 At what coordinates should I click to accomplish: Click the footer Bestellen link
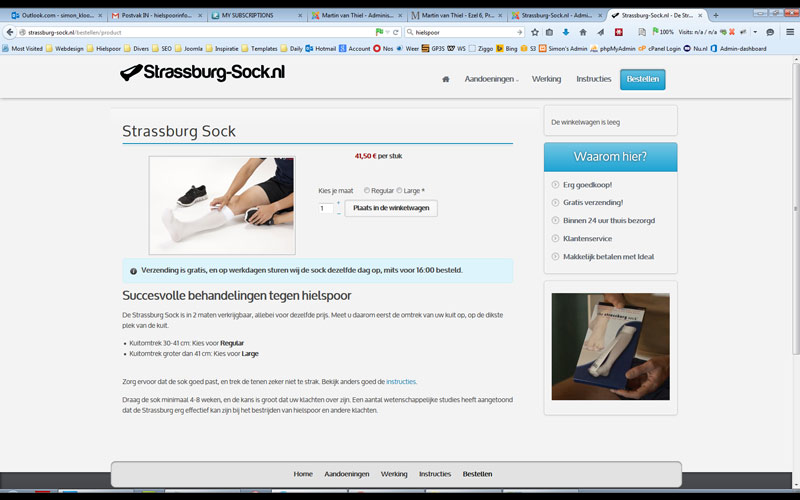(x=477, y=474)
